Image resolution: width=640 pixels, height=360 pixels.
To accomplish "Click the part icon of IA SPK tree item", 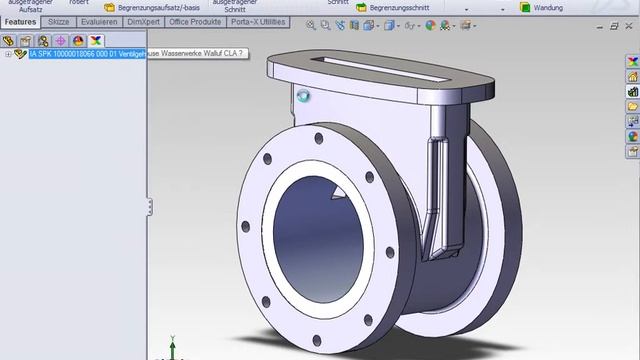I will [x=20, y=53].
